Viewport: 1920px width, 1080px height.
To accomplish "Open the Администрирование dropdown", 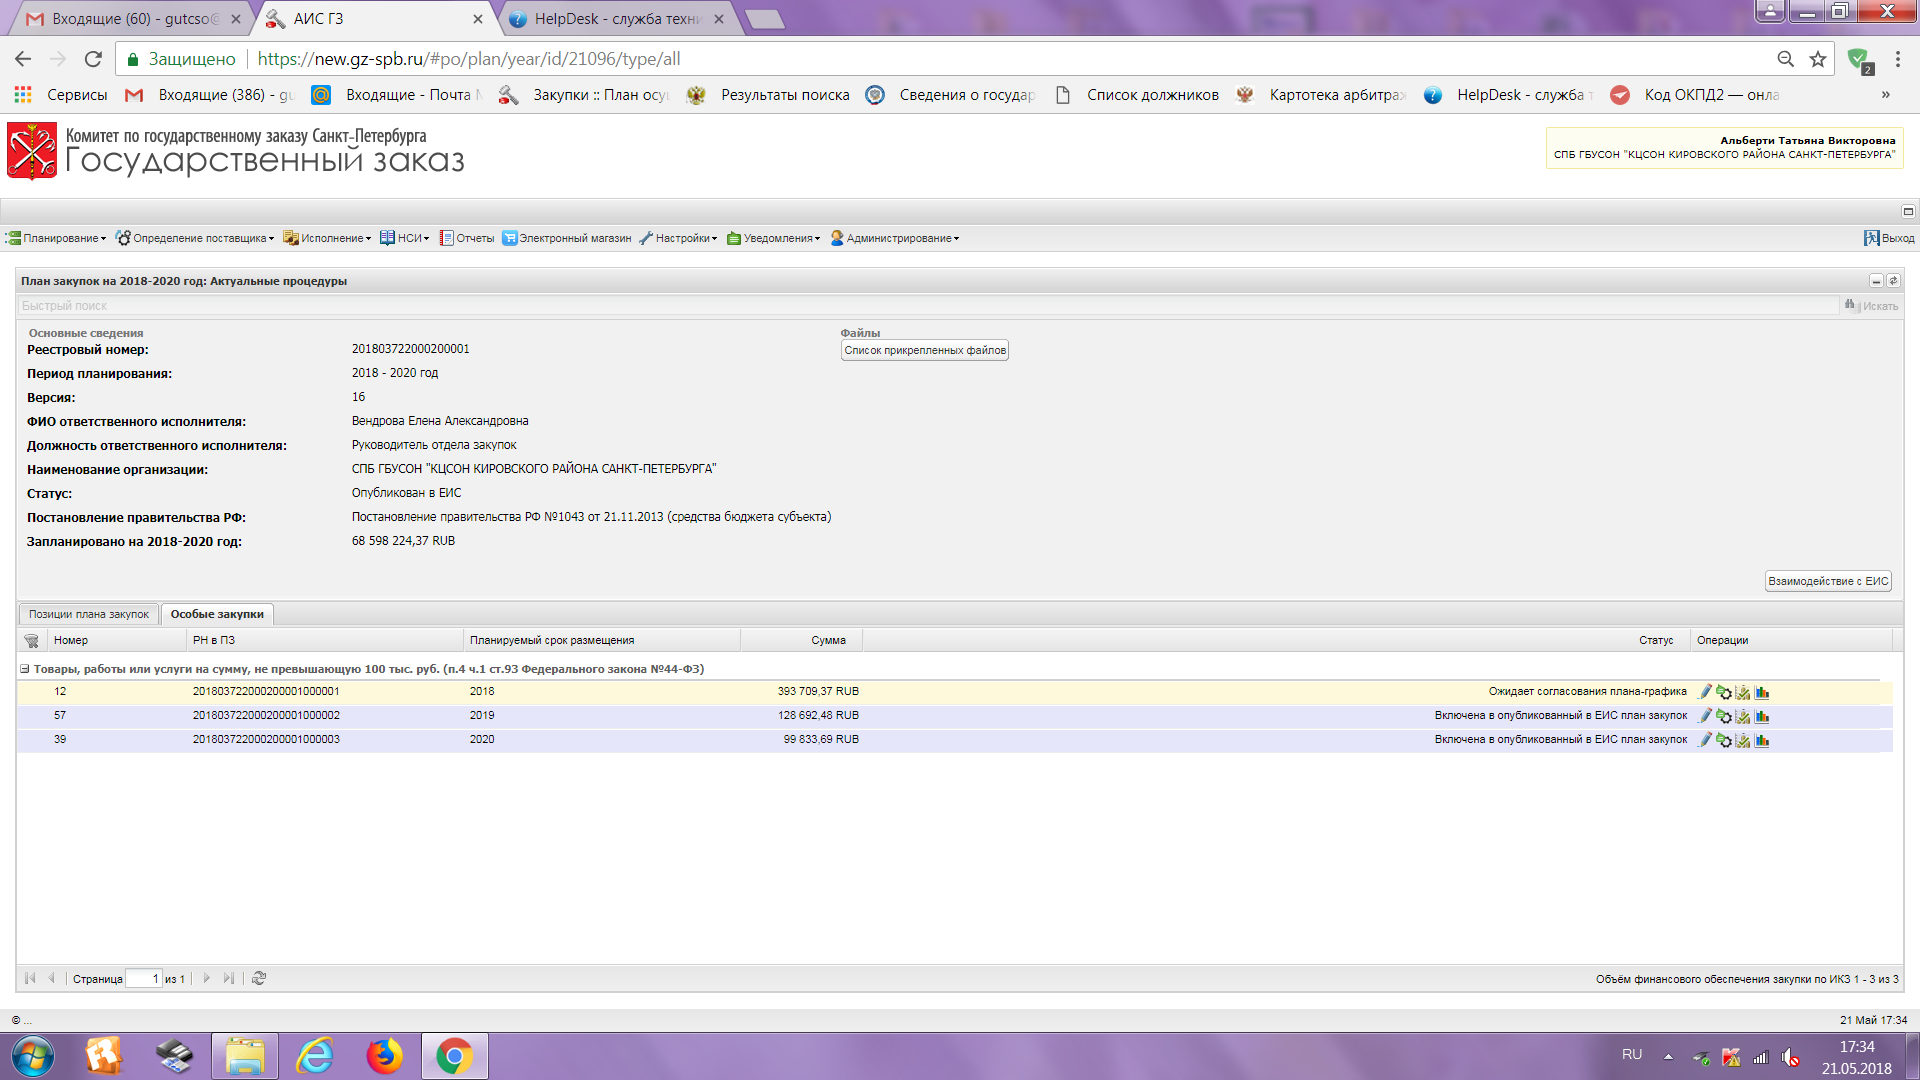I will click(x=896, y=238).
